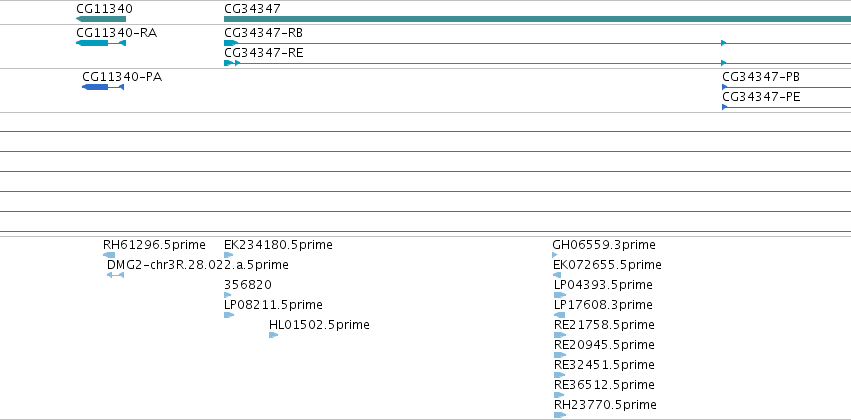The width and height of the screenshot is (851, 420).
Task: Click the RE32451.5prime EST arrow
Action: 560,375
